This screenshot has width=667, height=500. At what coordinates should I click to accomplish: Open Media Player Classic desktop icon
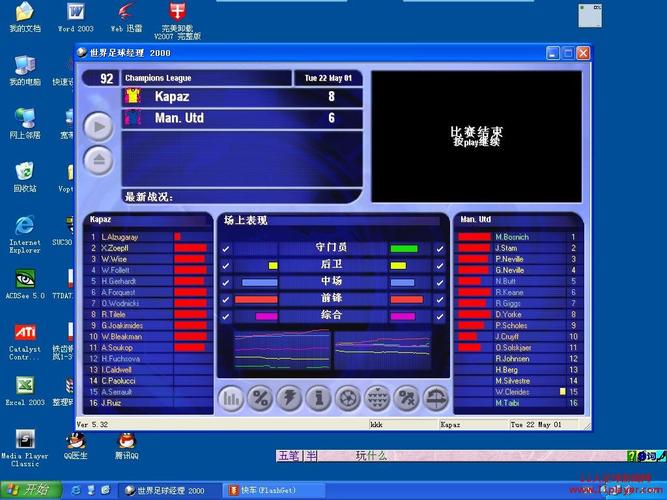pos(25,448)
